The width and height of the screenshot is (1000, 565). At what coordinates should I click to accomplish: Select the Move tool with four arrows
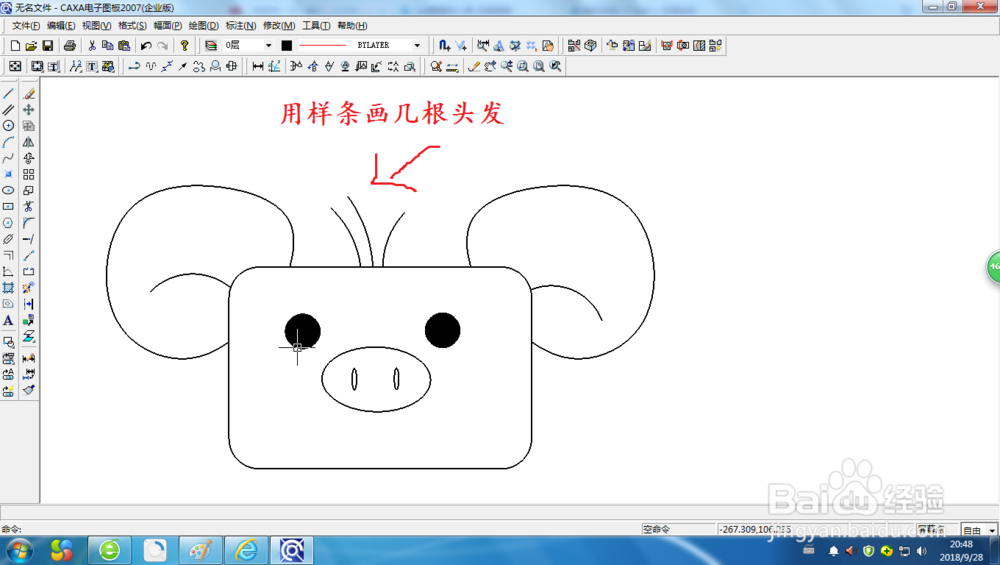29,110
